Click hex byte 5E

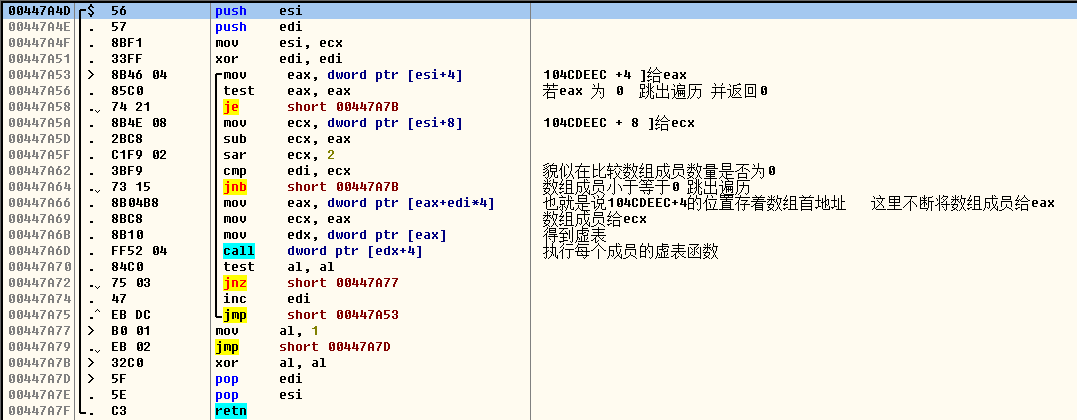pos(118,395)
